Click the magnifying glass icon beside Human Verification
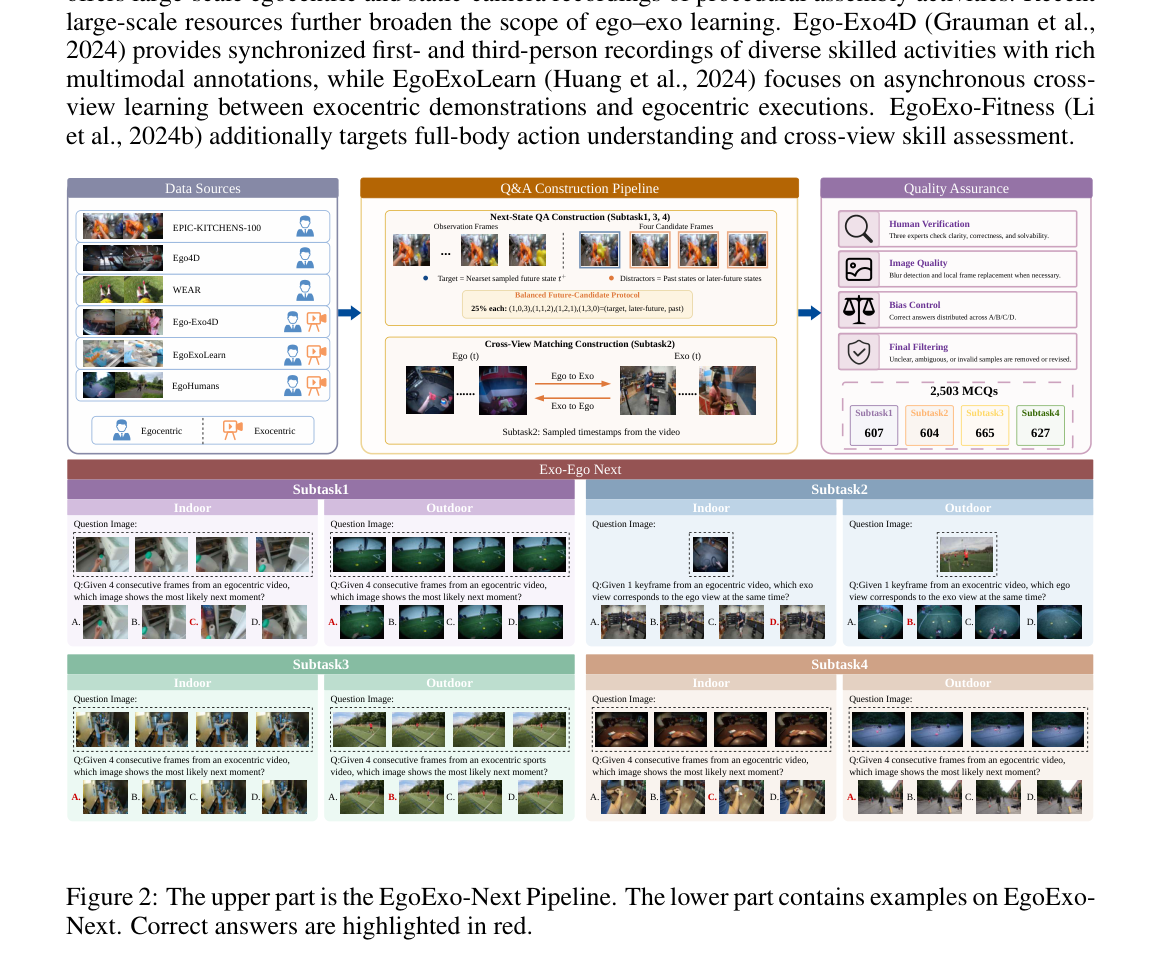This screenshot has width=1161, height=954. click(x=858, y=229)
